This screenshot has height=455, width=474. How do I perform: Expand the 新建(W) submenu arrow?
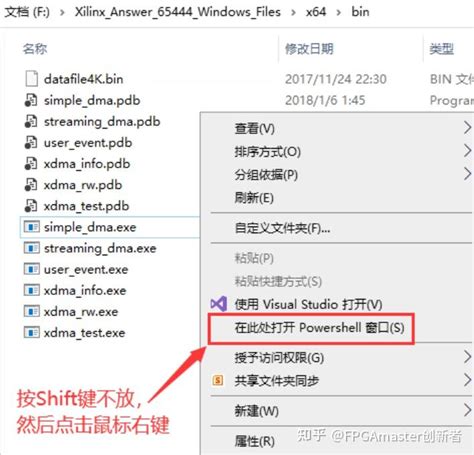click(x=467, y=410)
